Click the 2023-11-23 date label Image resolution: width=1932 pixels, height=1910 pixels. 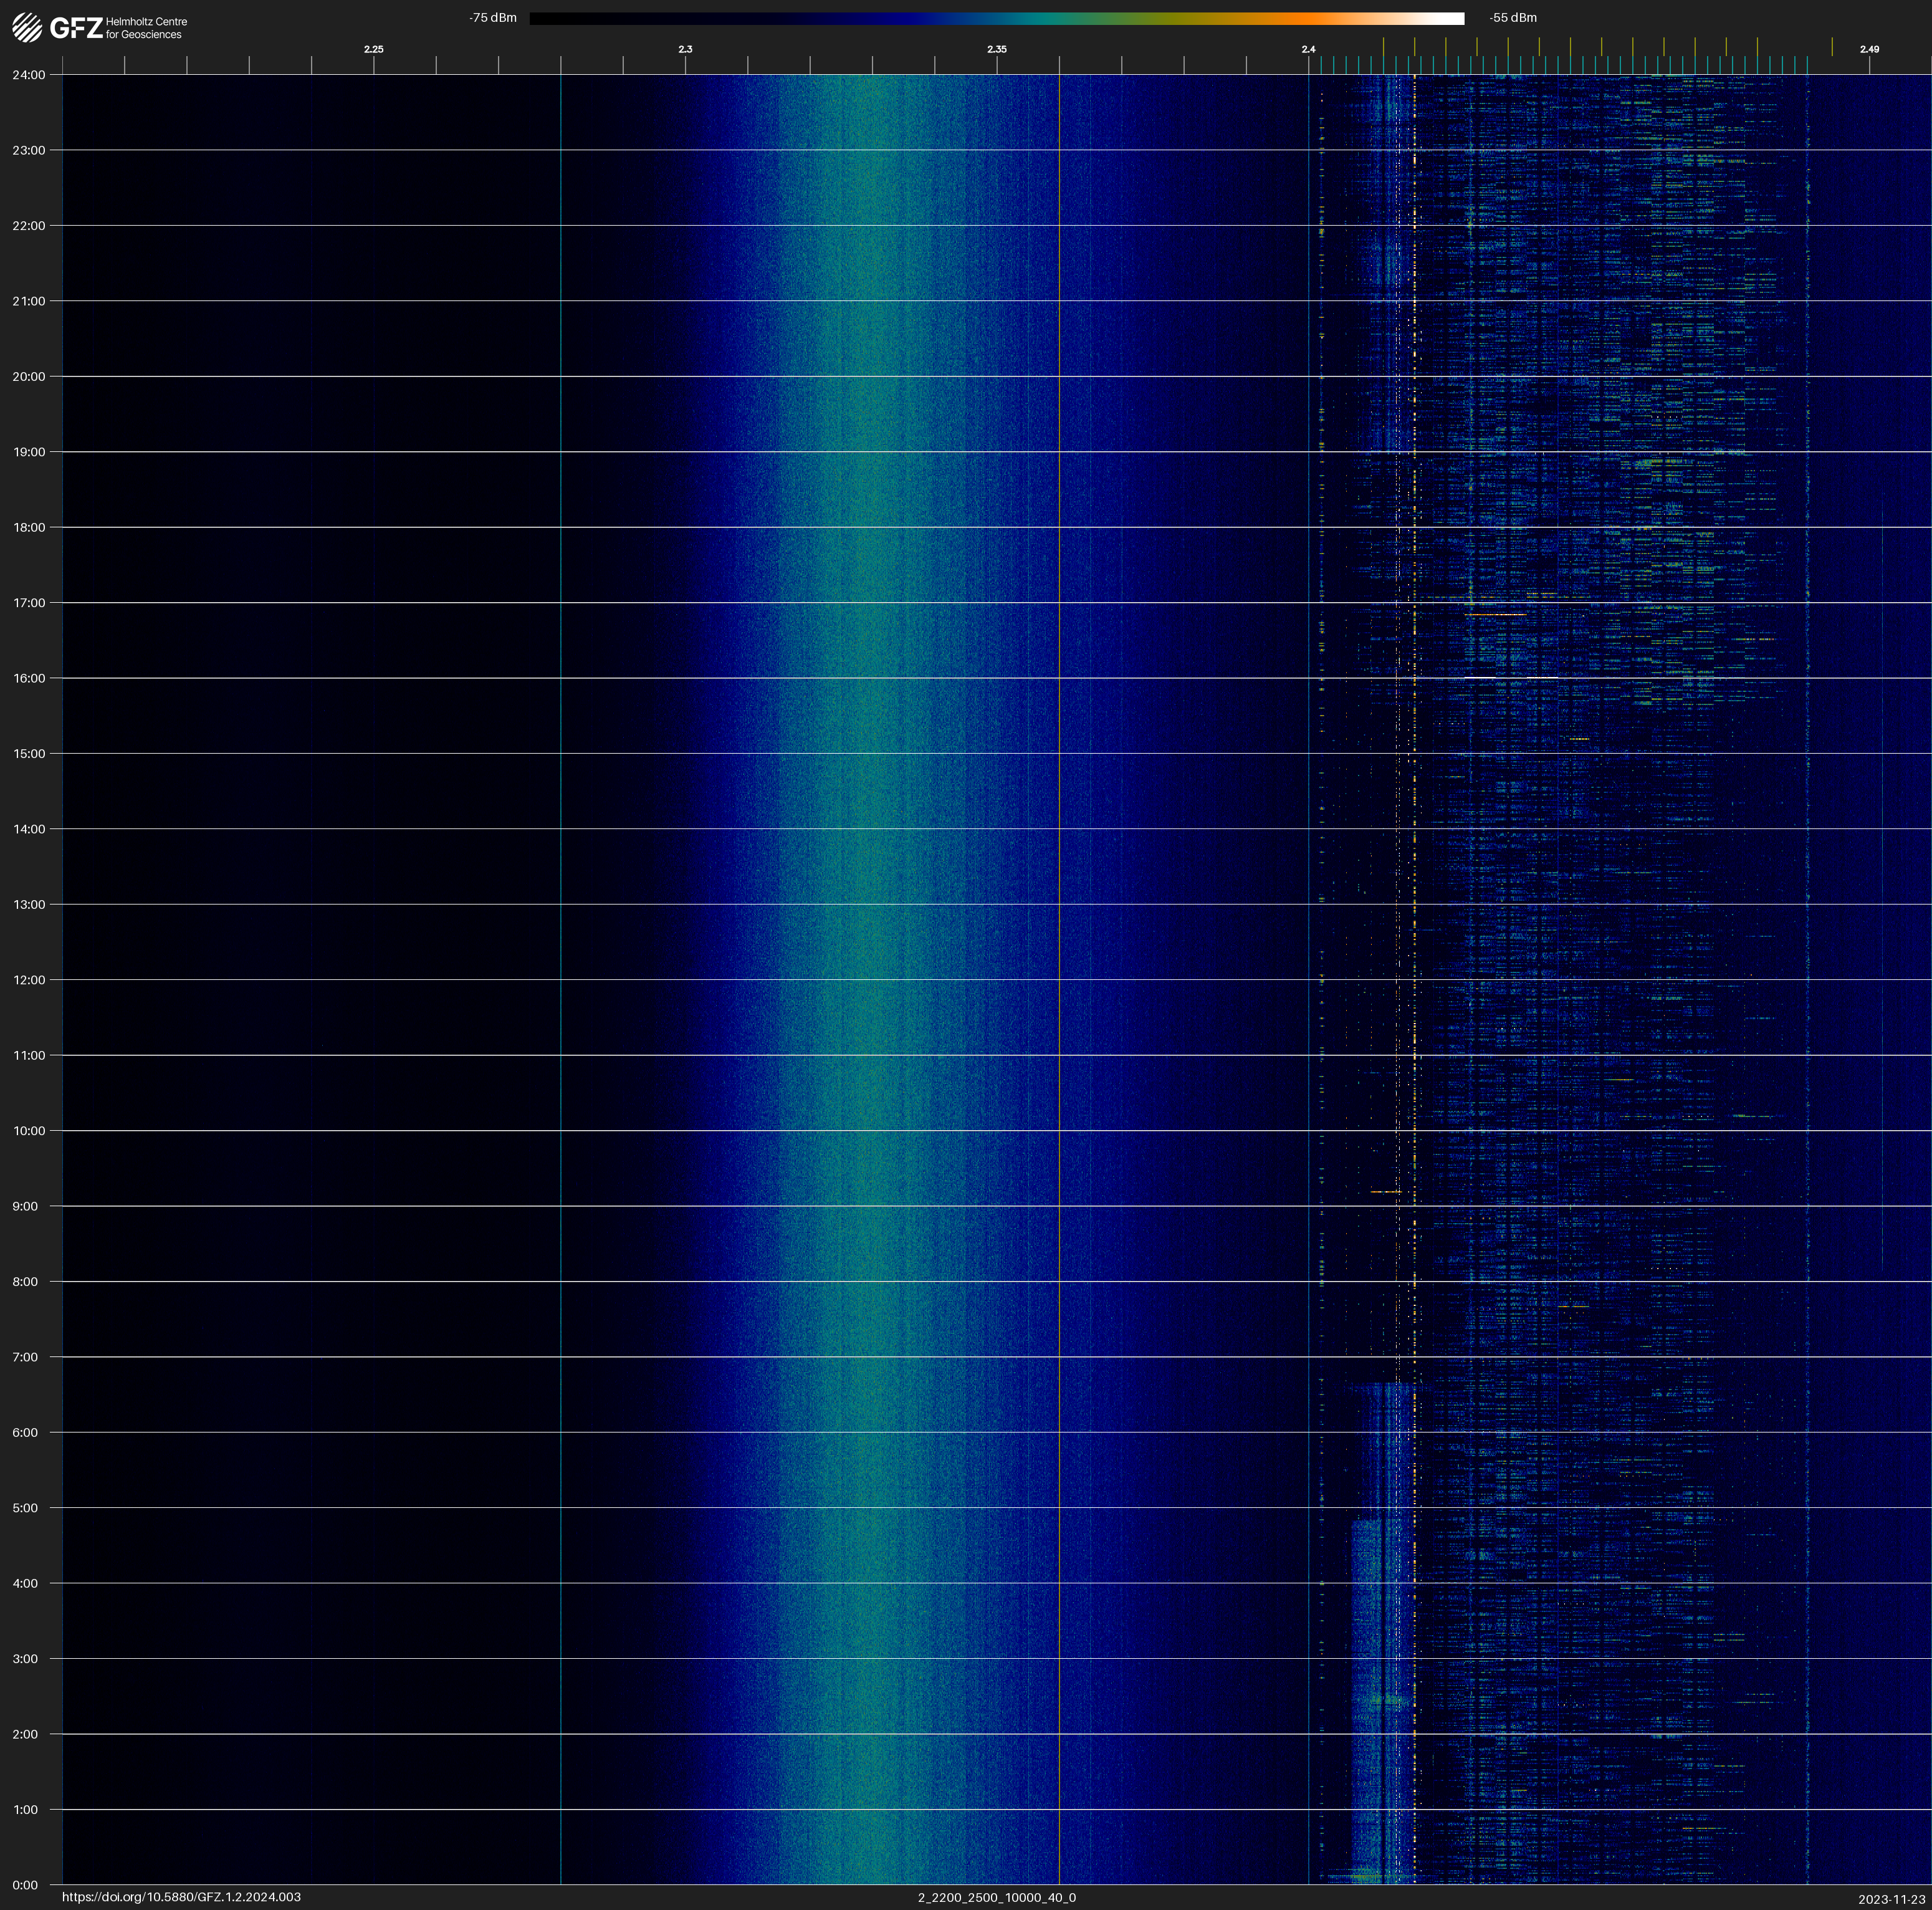pyautogui.click(x=1891, y=1899)
